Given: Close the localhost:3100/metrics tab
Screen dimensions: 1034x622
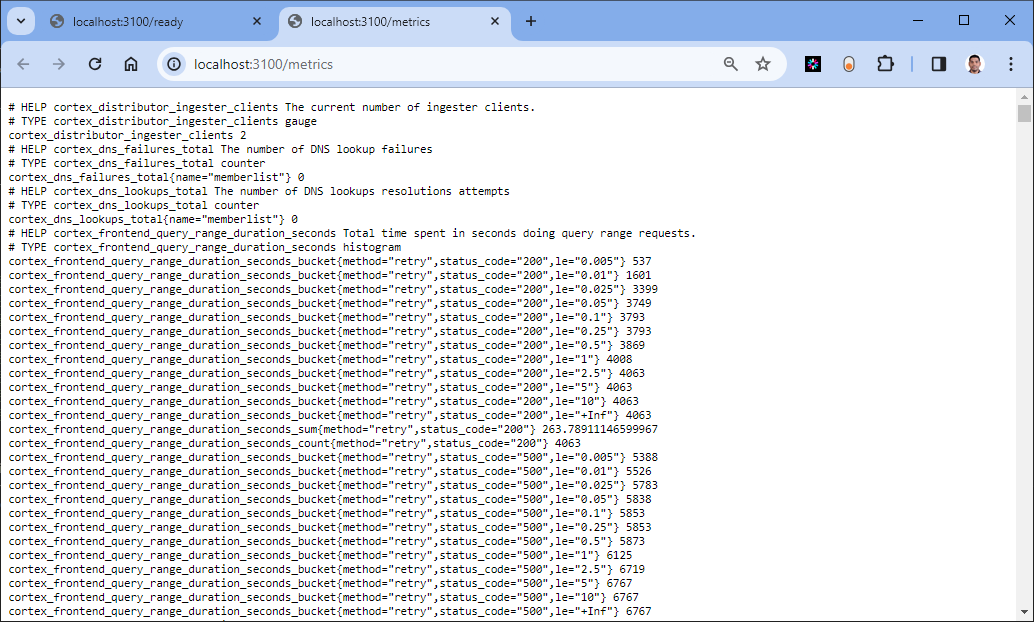Looking at the screenshot, I should pyautogui.click(x=495, y=22).
